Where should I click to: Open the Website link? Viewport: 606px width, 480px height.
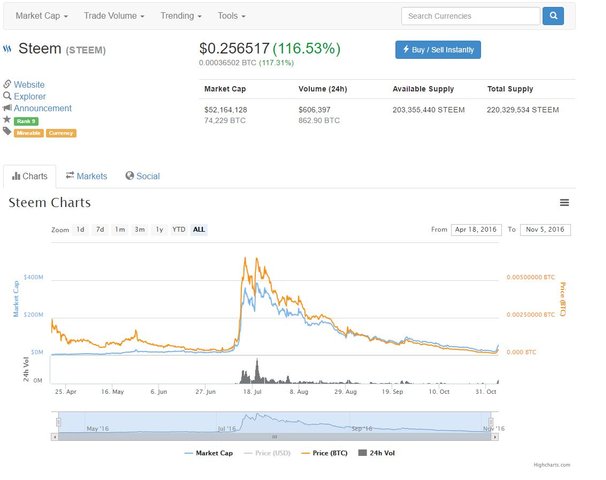(x=29, y=84)
